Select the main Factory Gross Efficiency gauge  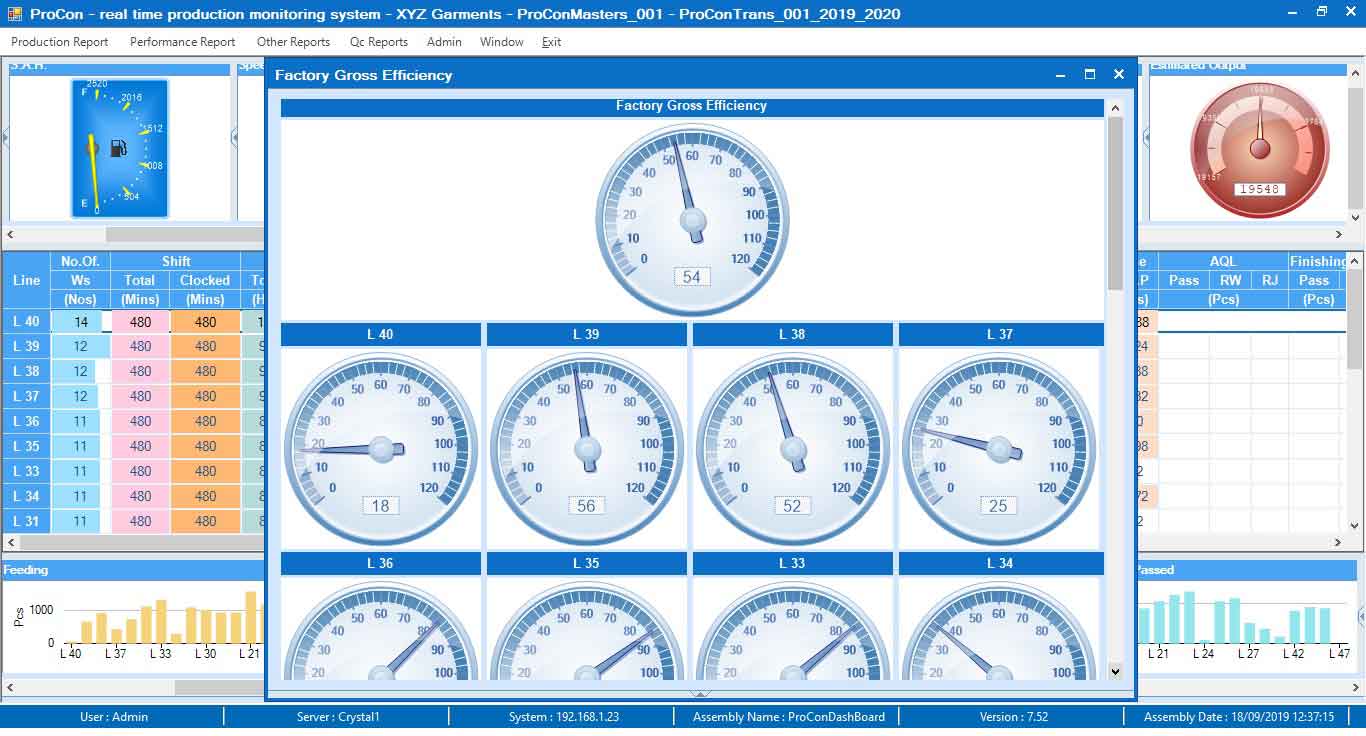pos(692,220)
